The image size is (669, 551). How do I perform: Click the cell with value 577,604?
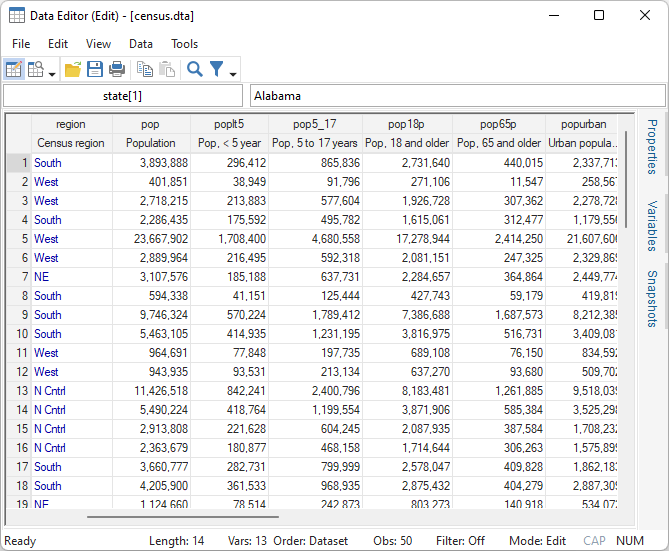coord(315,201)
